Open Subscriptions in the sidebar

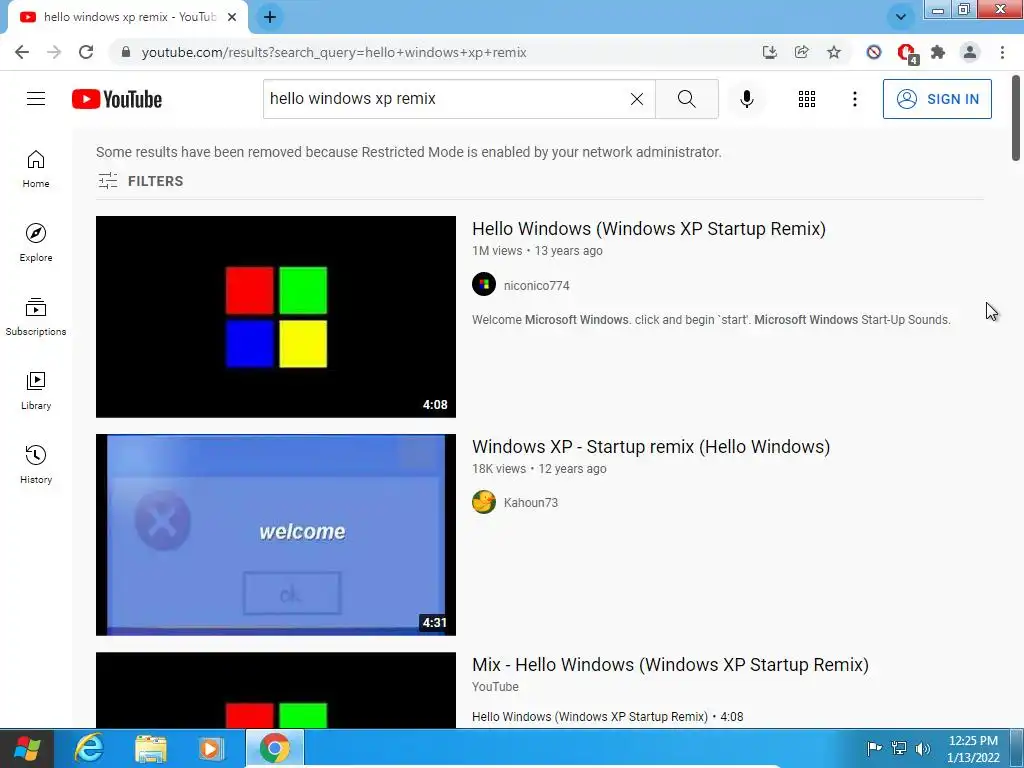coord(36,317)
